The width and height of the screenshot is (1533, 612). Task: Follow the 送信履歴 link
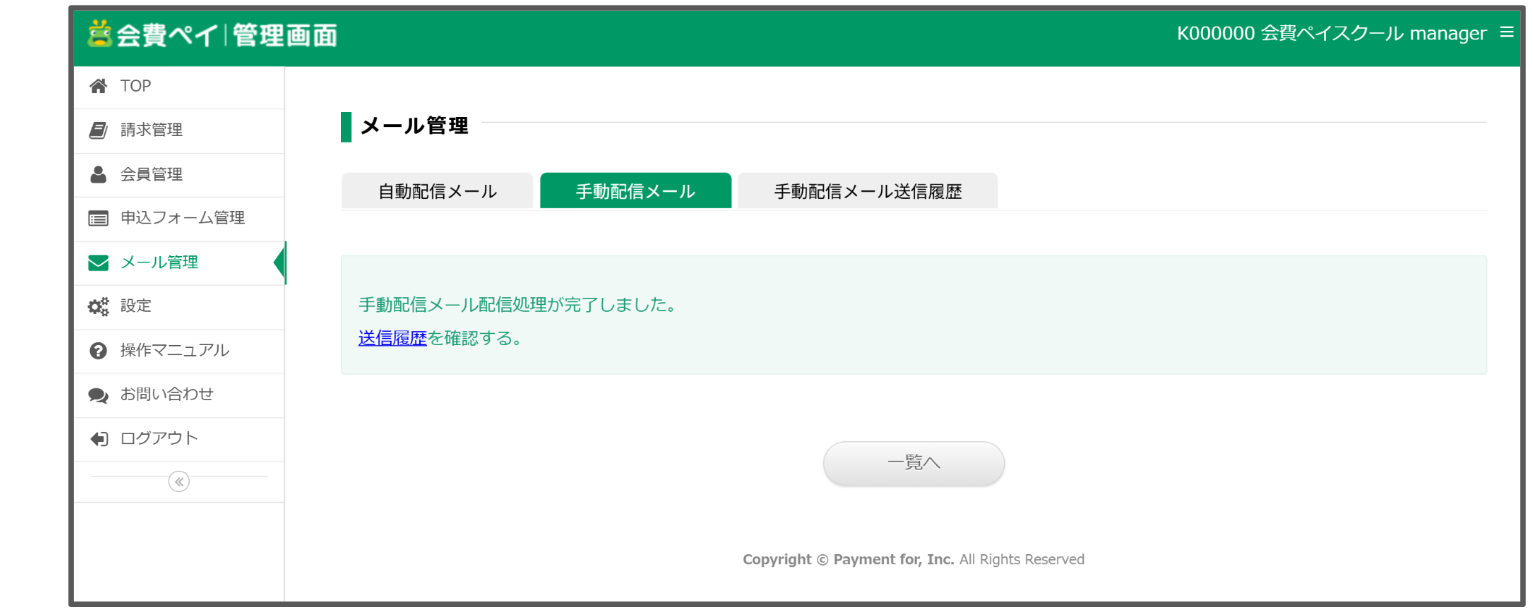(x=392, y=338)
